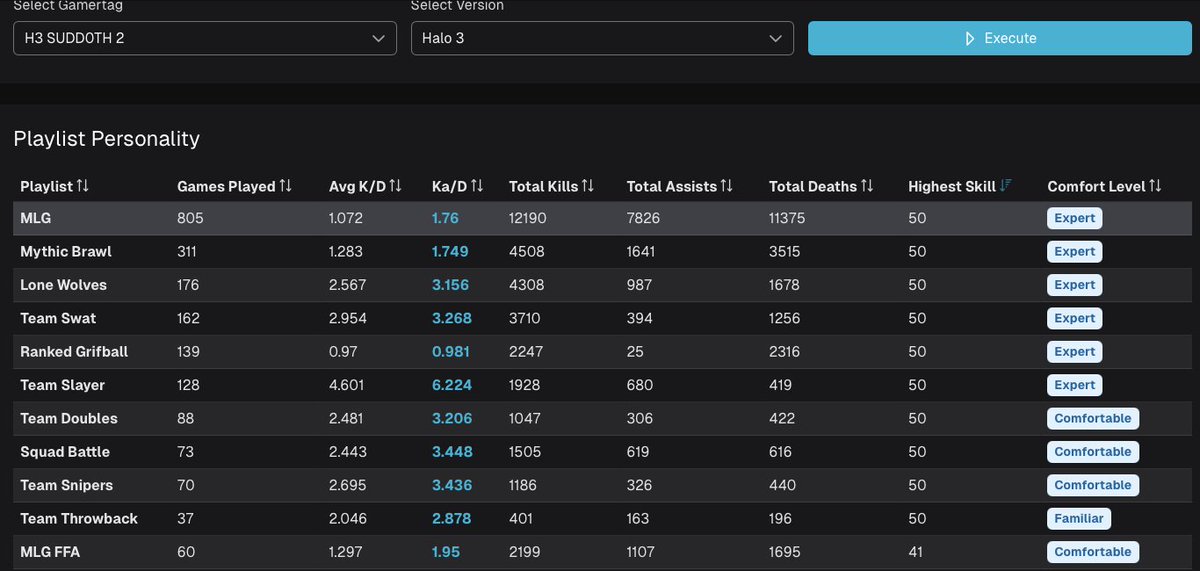Click the Halo 3 version field

tap(602, 38)
